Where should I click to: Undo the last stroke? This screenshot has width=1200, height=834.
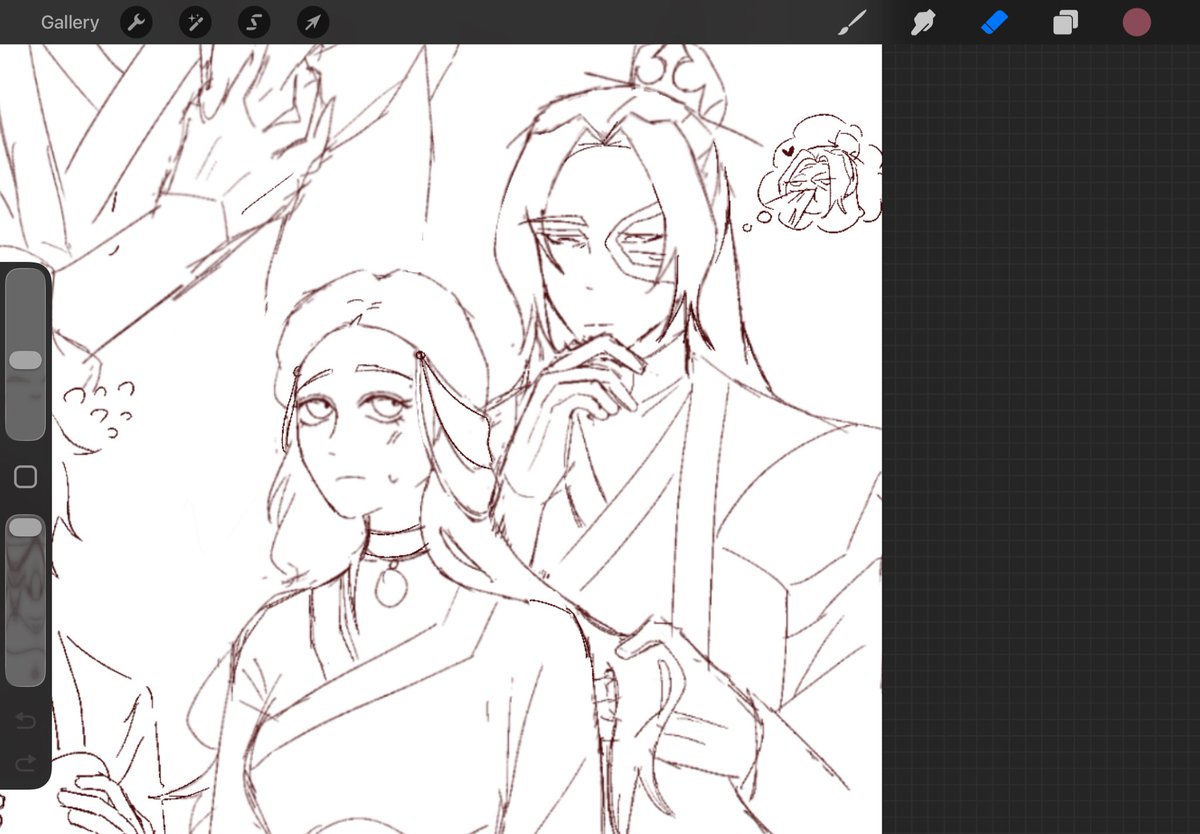tap(26, 721)
